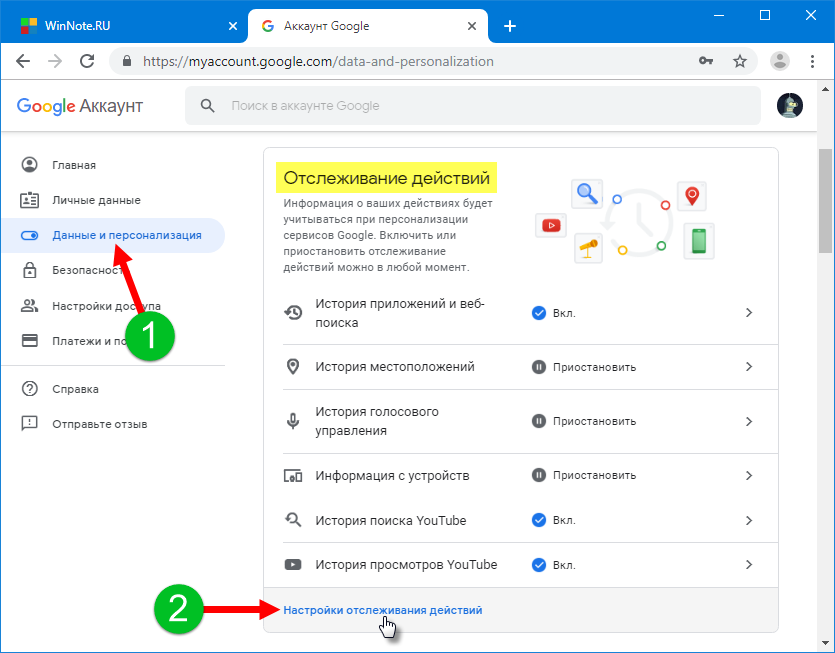This screenshot has height=653, width=835.
Task: Open Главная in sidebar menu
Action: pos(74,165)
